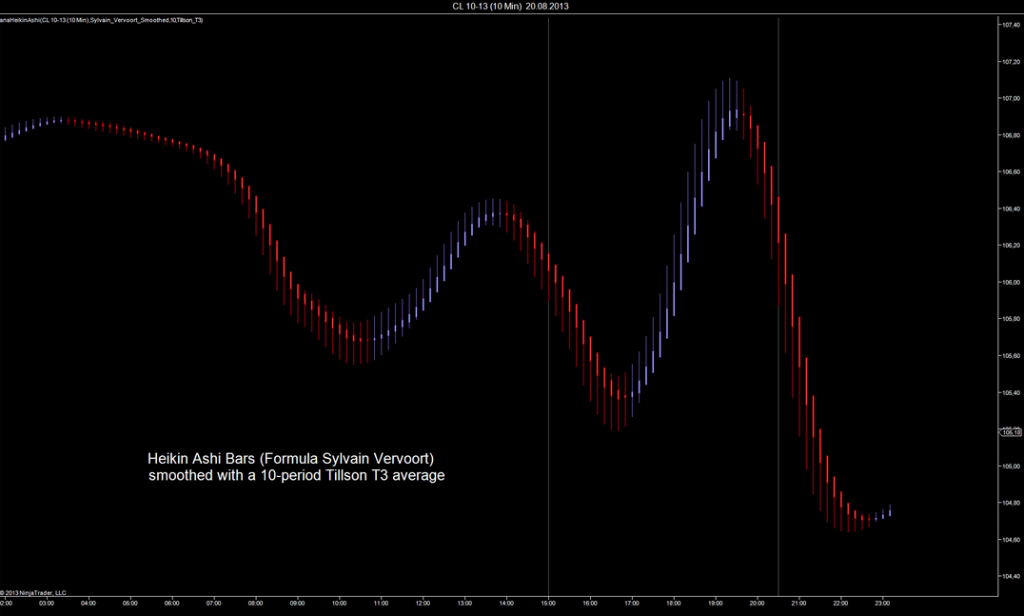Click the 14:00 time axis label
The image size is (1024, 616).
[506, 603]
